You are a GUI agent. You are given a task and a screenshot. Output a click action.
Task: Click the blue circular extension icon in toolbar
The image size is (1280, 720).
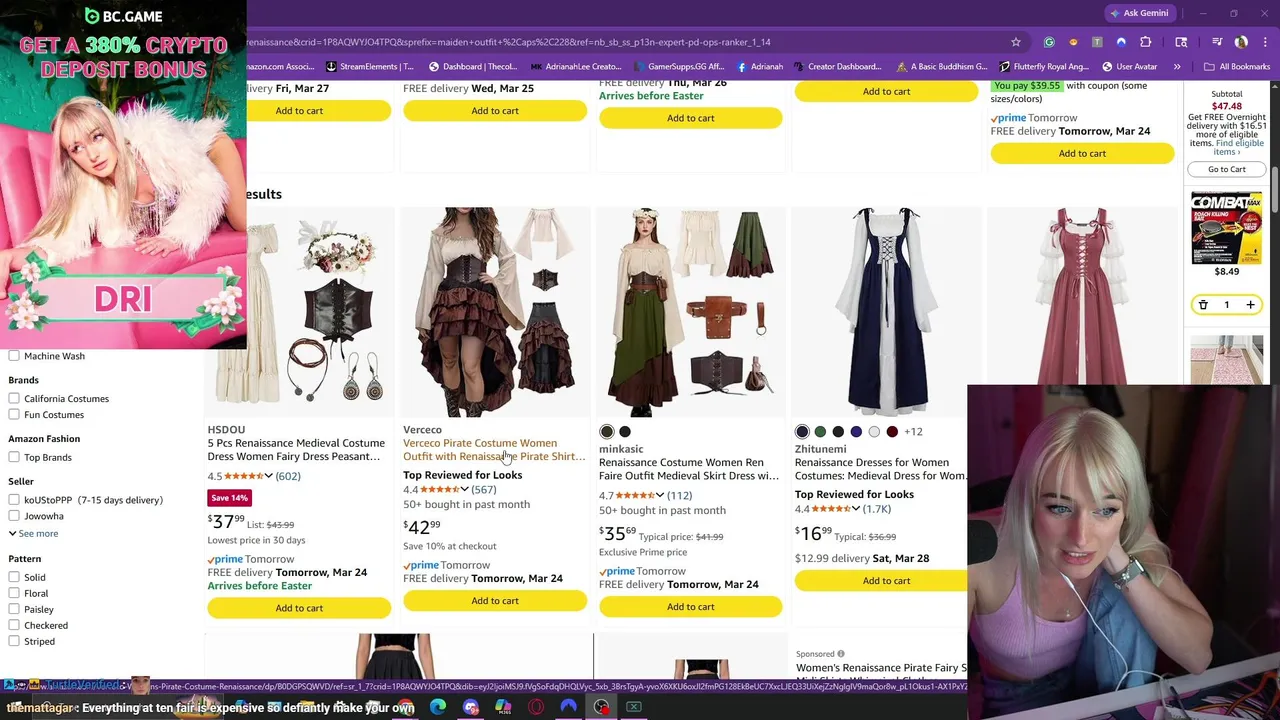pos(1121,42)
